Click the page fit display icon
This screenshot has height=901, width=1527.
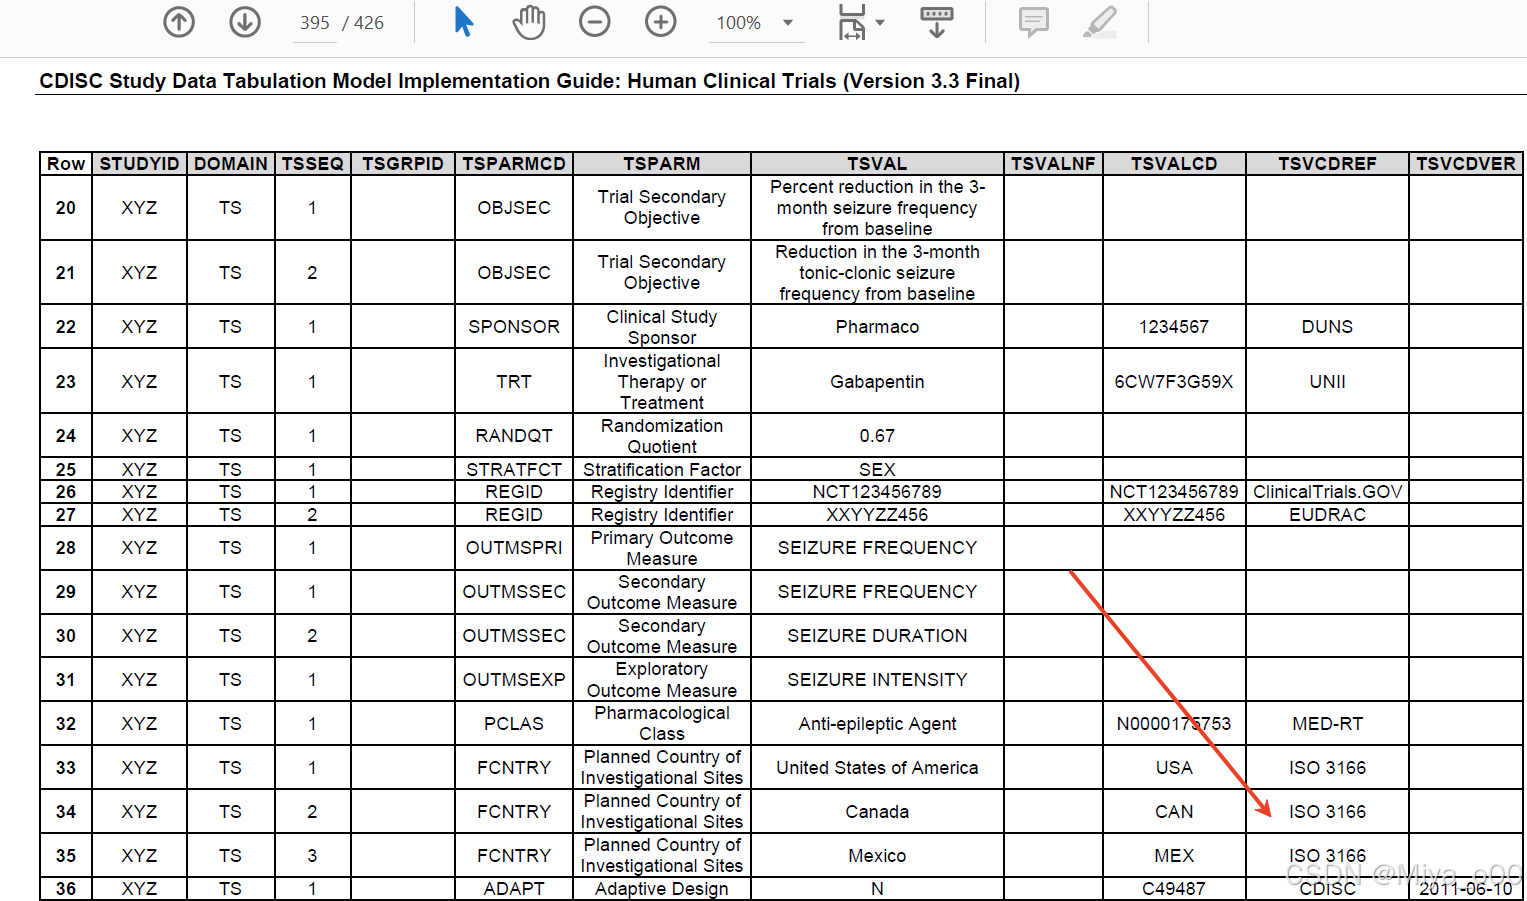851,22
